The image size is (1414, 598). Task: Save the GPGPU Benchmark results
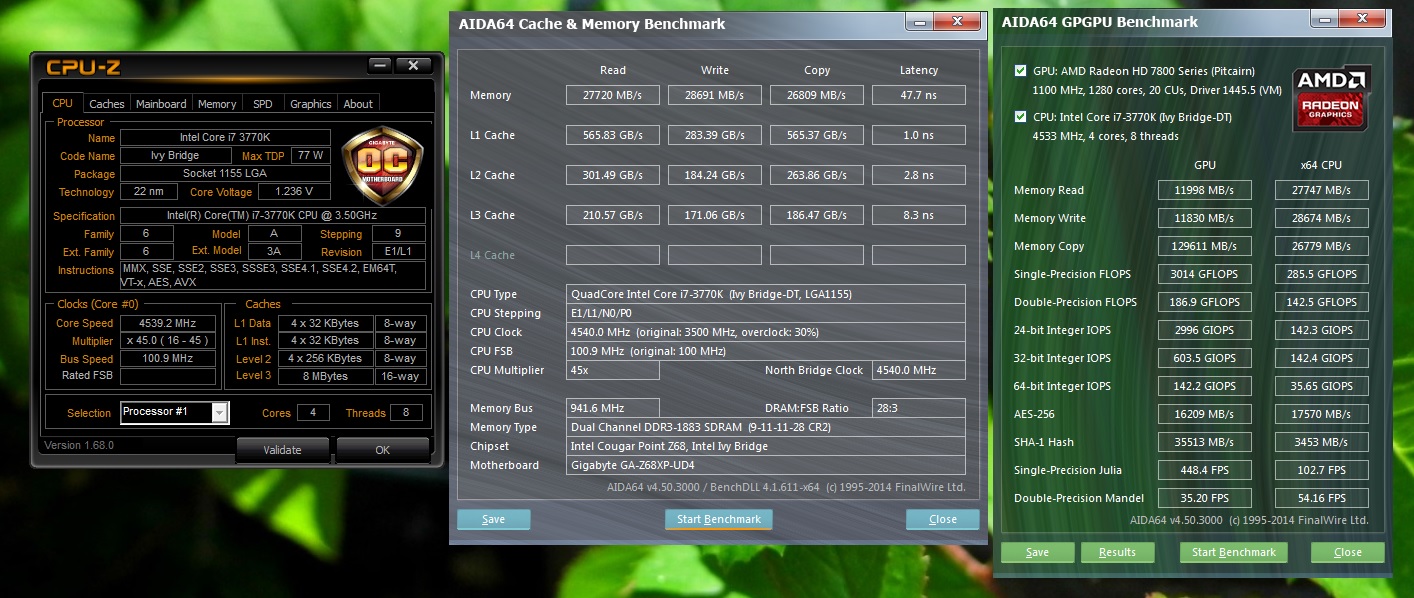[1037, 552]
